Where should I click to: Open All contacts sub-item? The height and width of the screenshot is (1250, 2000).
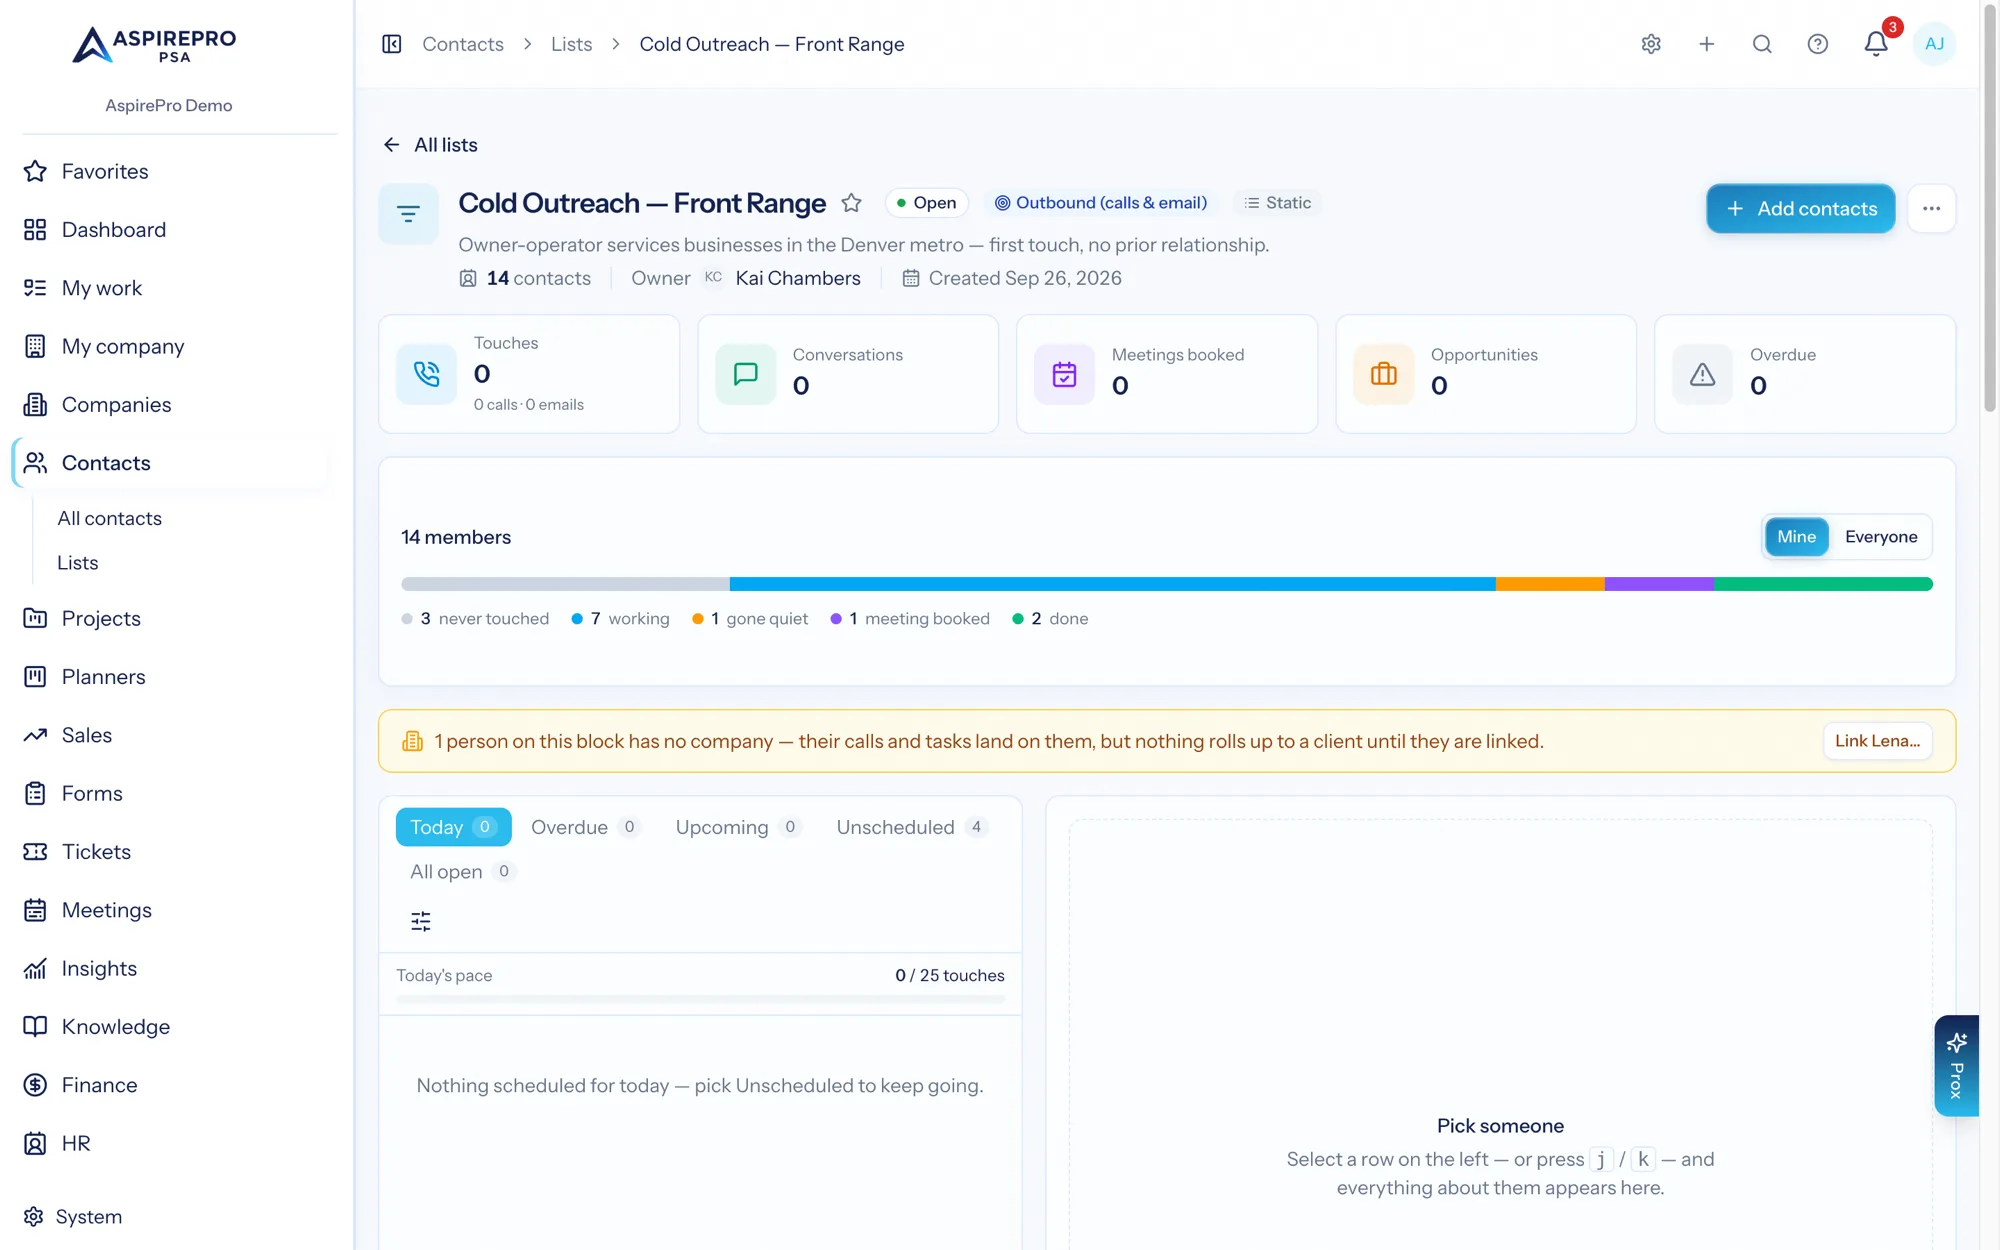tap(110, 518)
